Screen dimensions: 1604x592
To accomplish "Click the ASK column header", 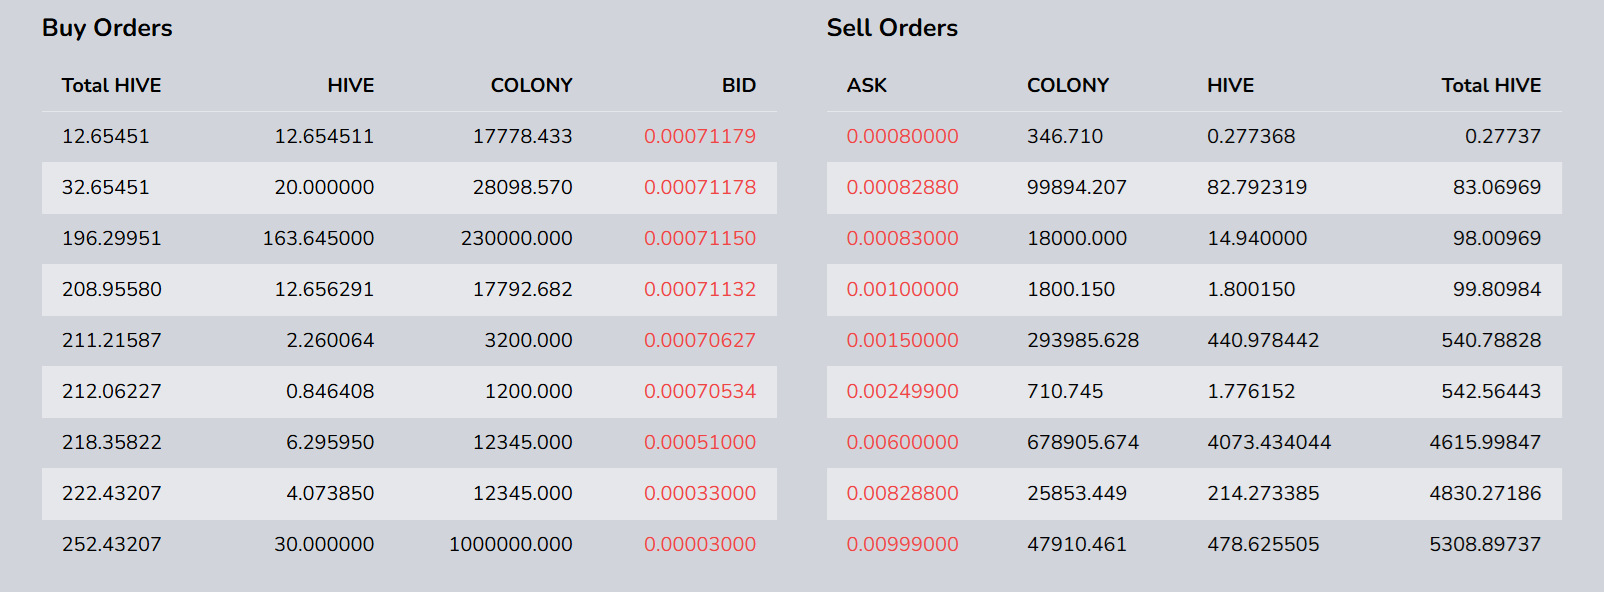I will click(866, 85).
